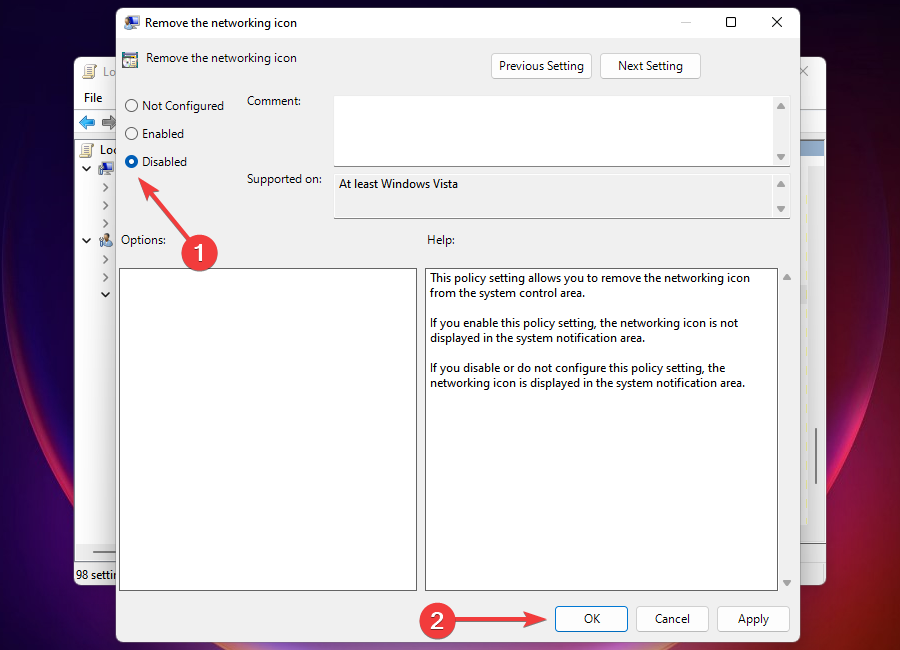900x650 pixels.
Task: Select the Computer Configuration computer icon in the tree
Action: coord(106,167)
